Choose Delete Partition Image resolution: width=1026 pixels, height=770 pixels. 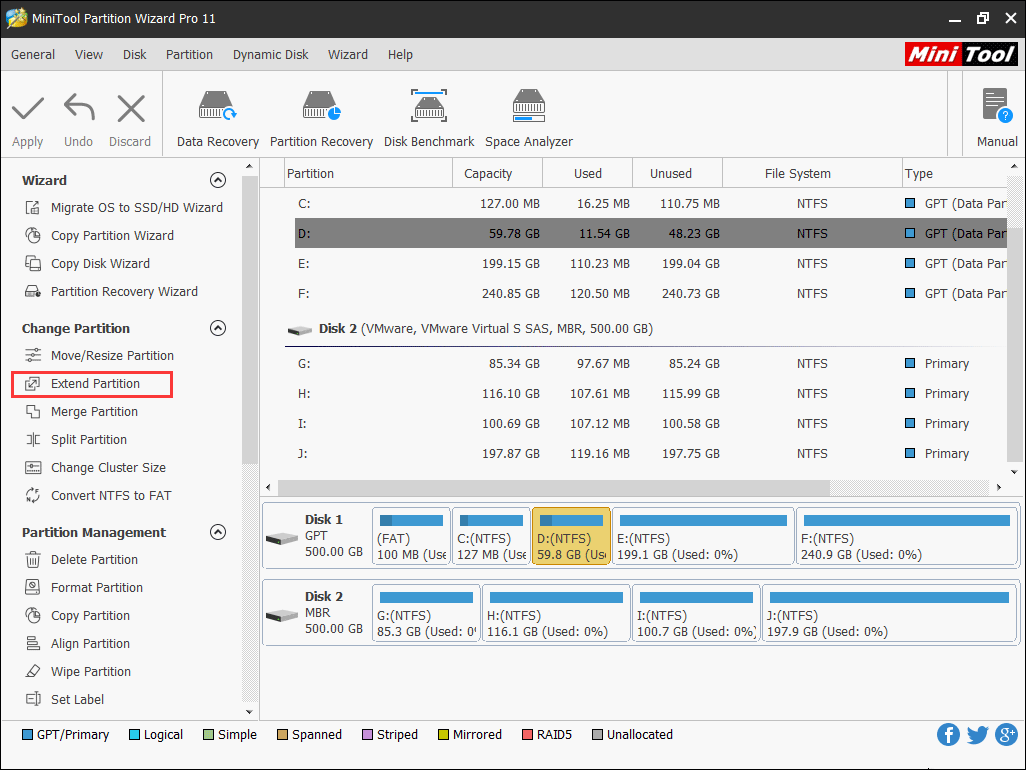pos(81,560)
